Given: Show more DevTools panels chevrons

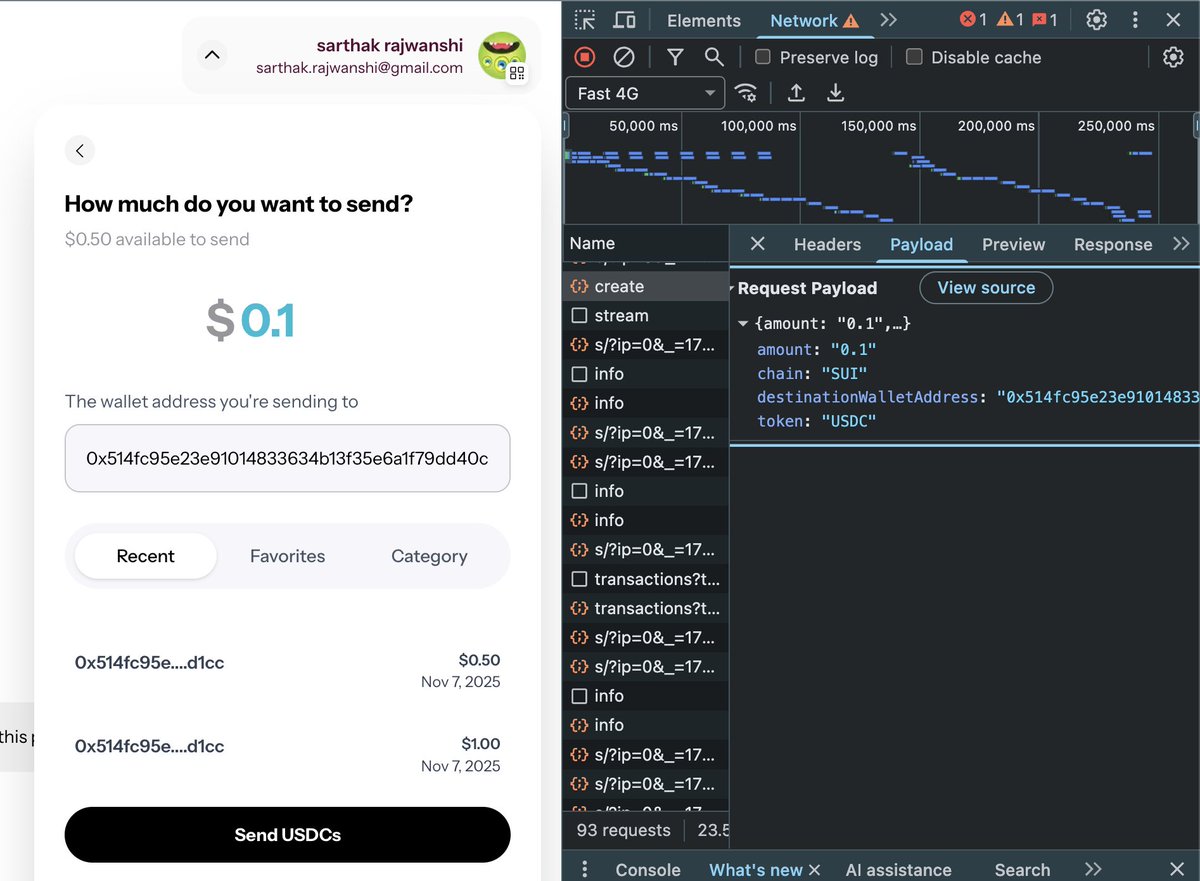Looking at the screenshot, I should pos(888,20).
